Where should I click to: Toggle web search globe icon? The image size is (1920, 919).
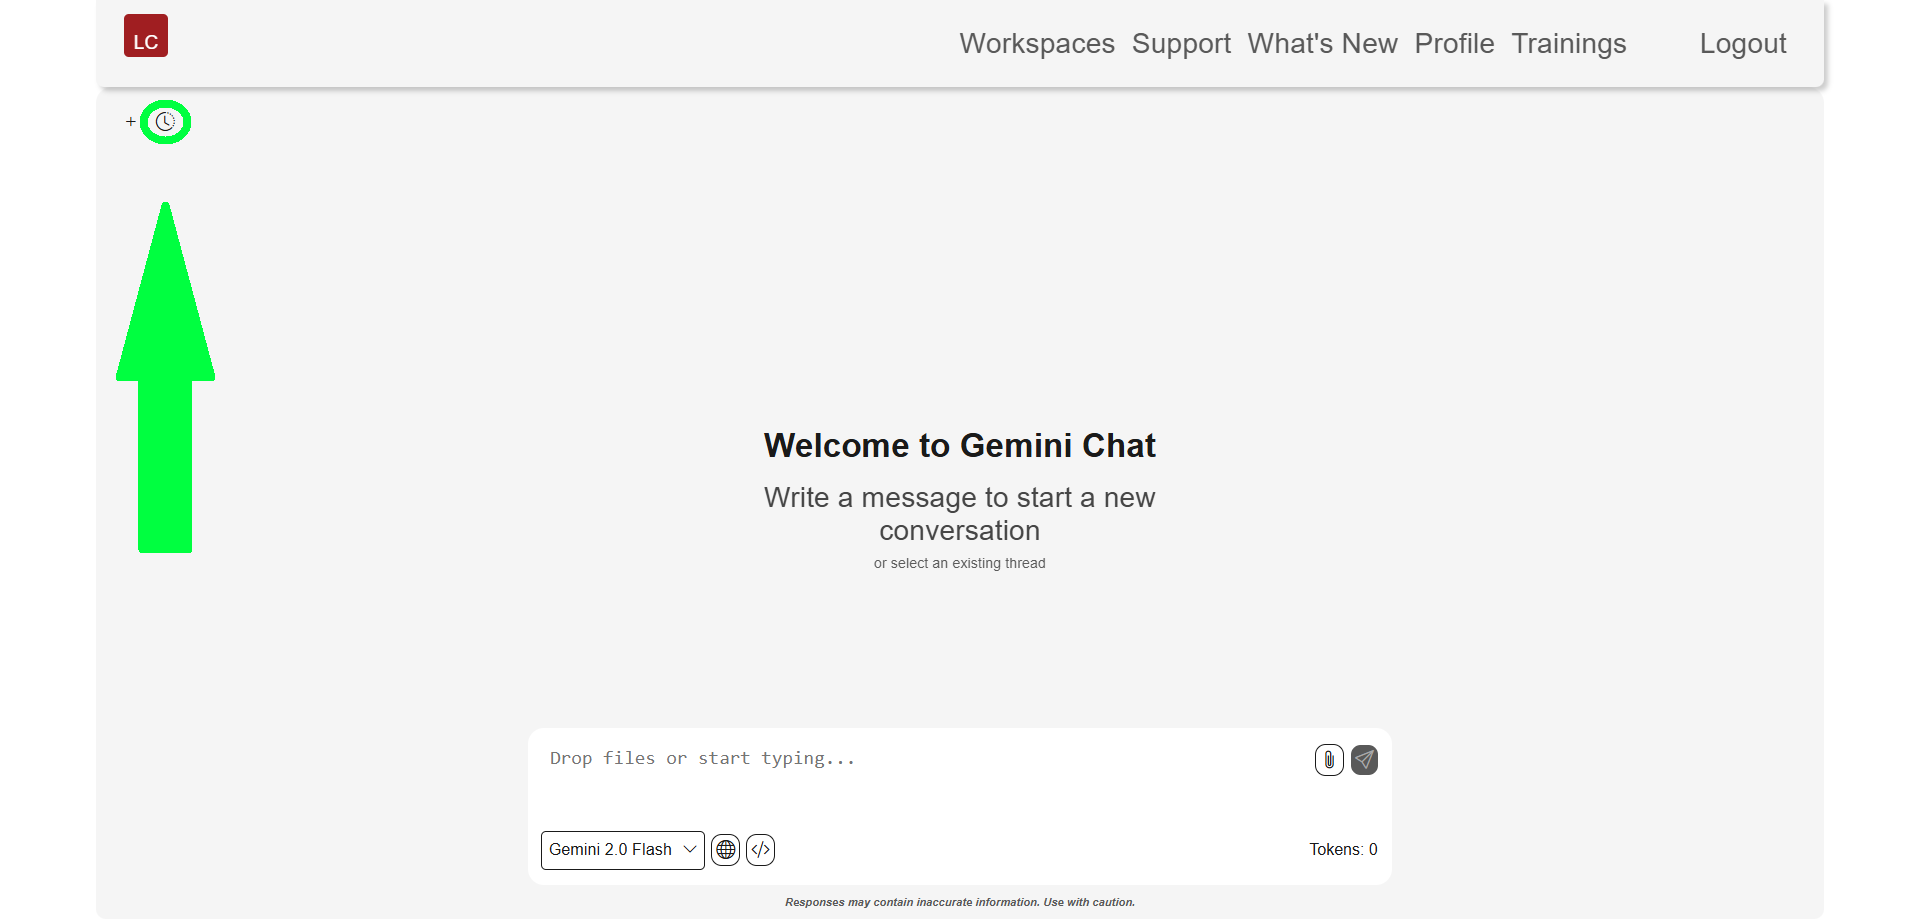pos(726,850)
